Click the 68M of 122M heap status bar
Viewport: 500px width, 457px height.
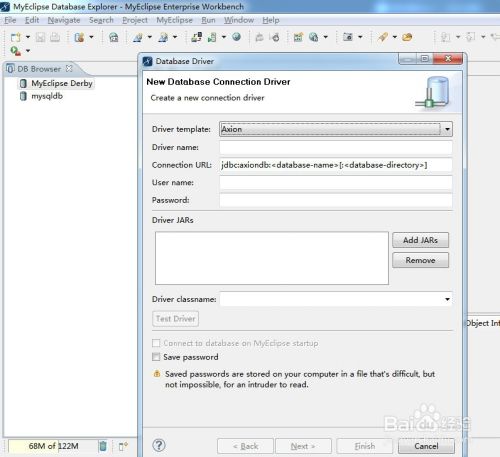pos(53,446)
